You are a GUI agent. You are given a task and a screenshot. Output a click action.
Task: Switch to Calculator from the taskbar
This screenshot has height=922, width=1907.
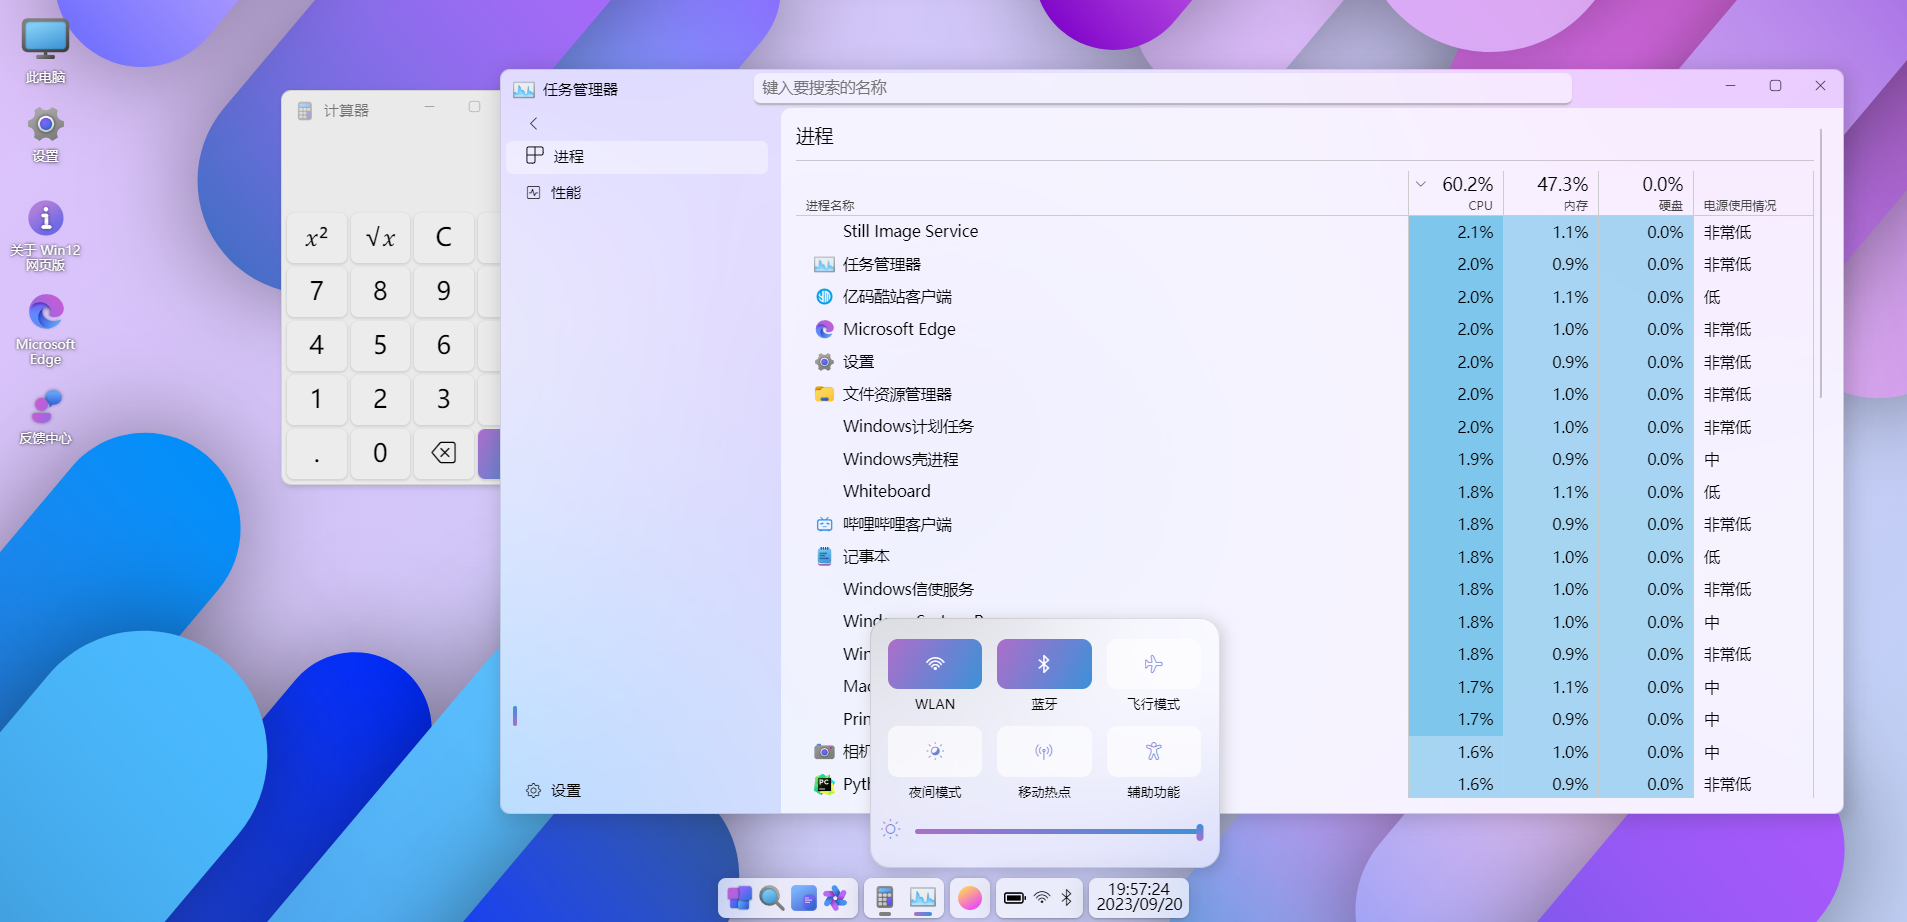coord(884,897)
